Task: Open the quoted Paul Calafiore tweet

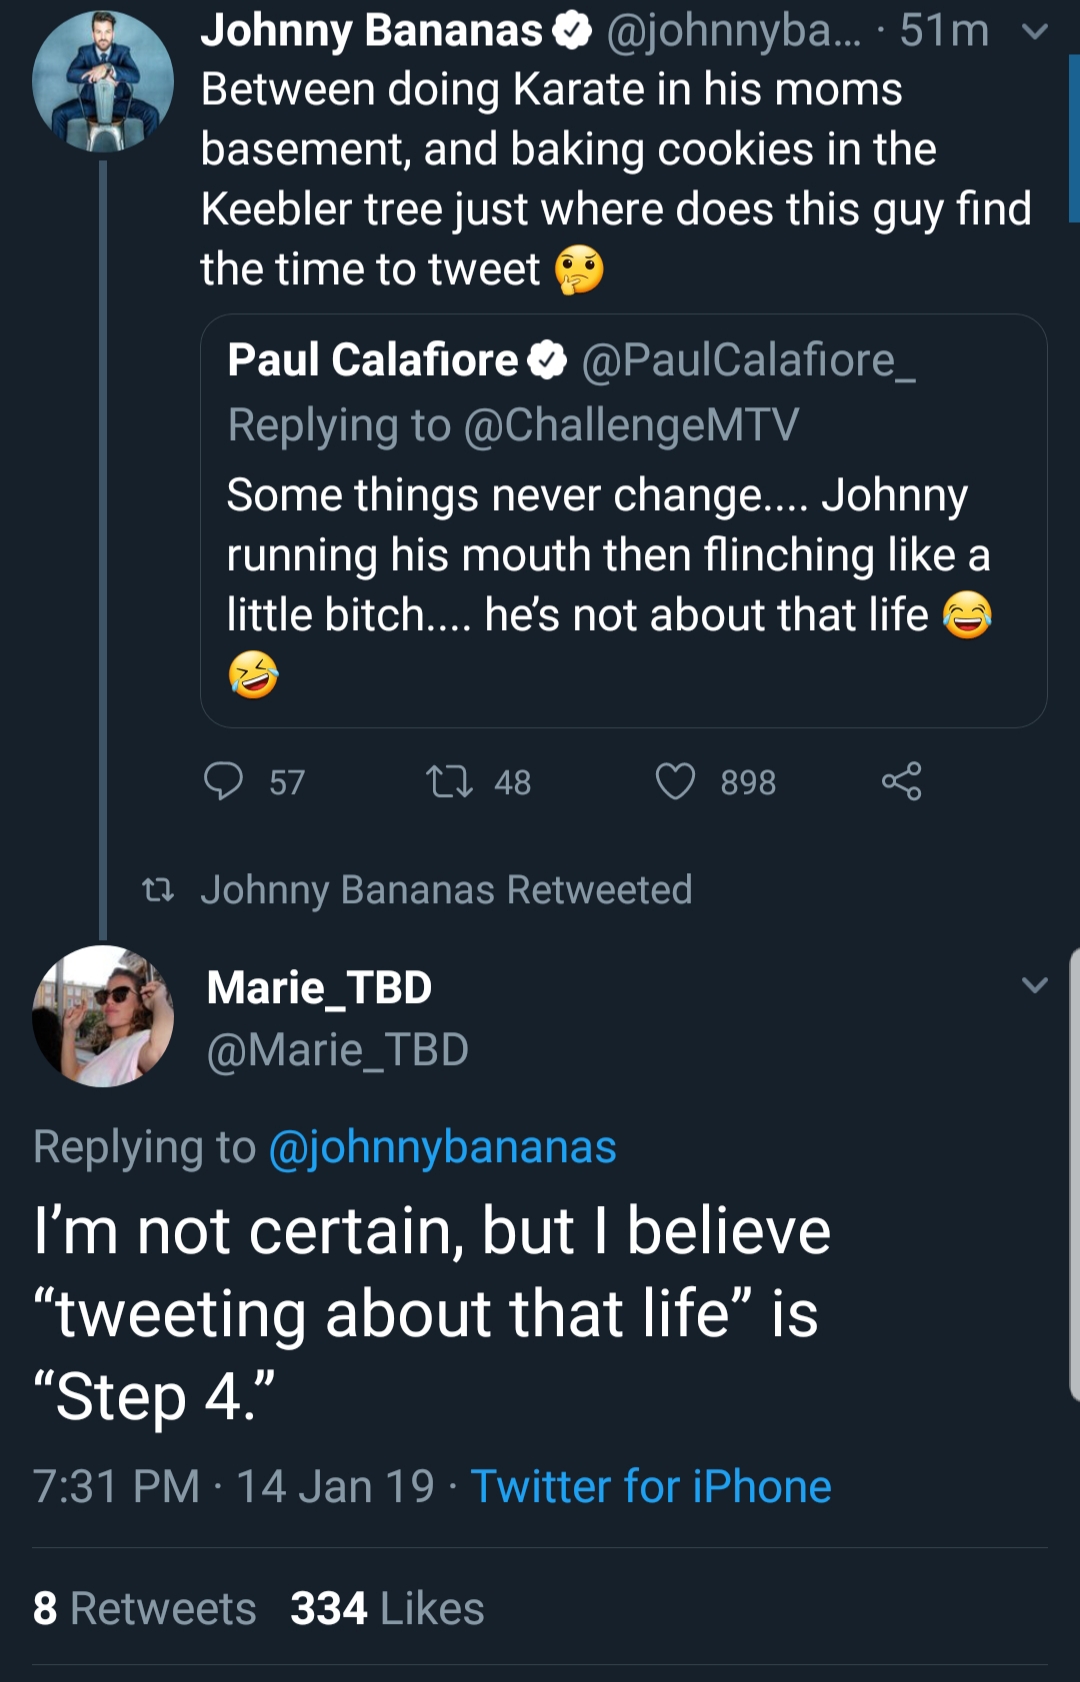Action: coord(624,521)
